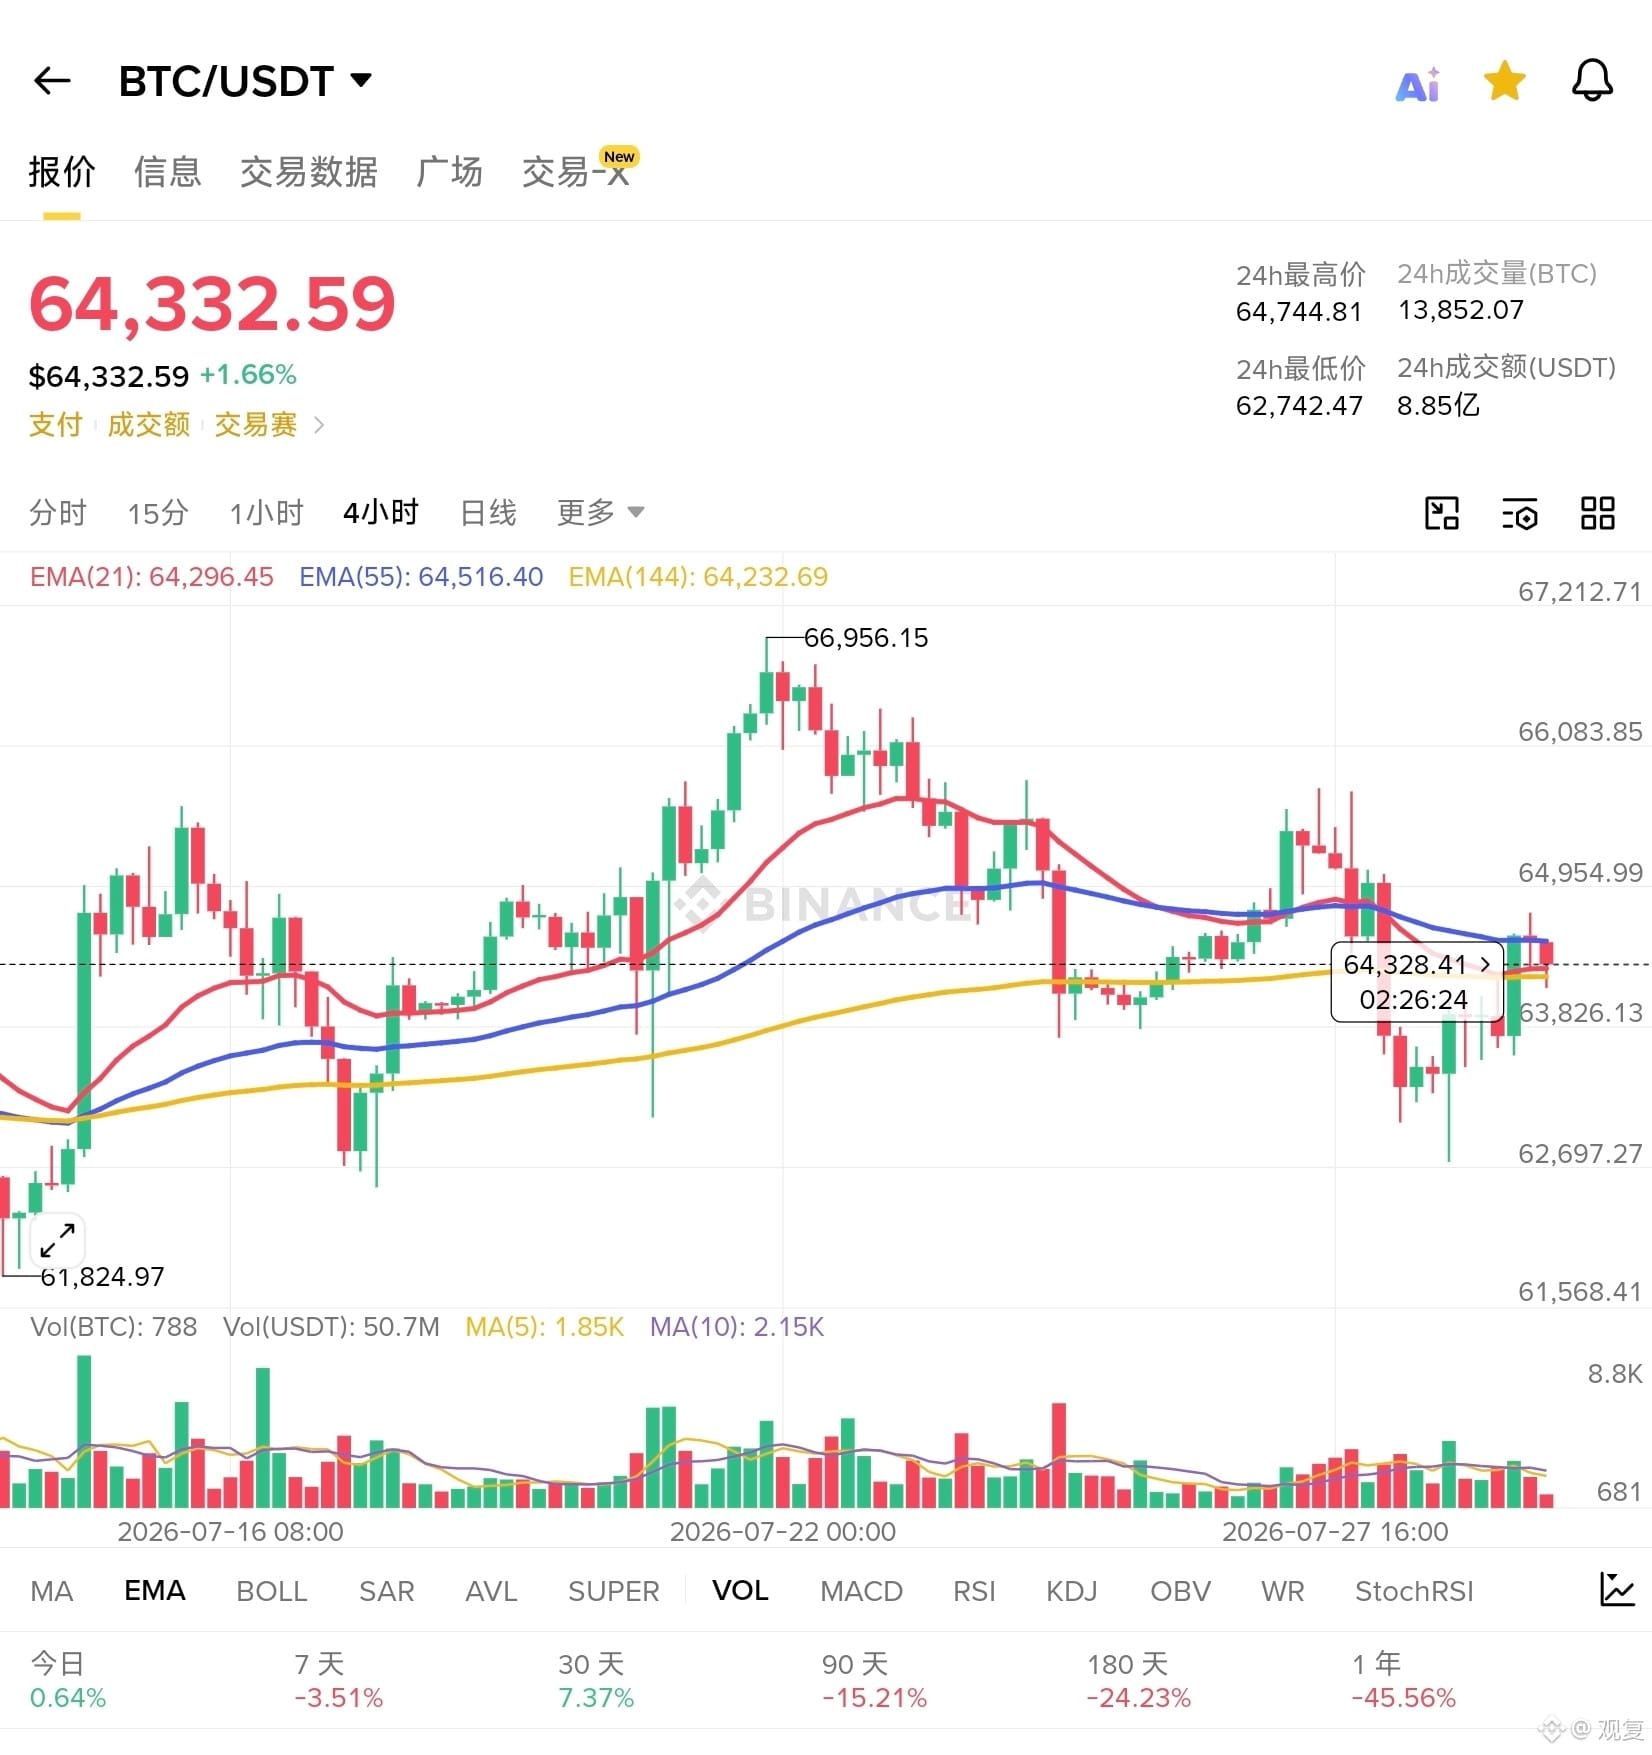The height and width of the screenshot is (1755, 1652).
Task: Open the 交易赛 link
Action: (255, 425)
